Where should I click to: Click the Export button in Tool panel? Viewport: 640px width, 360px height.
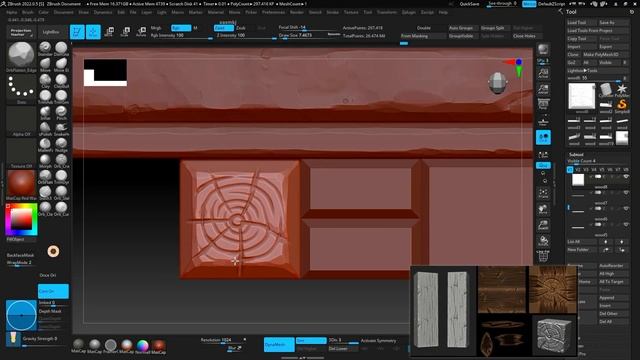[x=613, y=47]
